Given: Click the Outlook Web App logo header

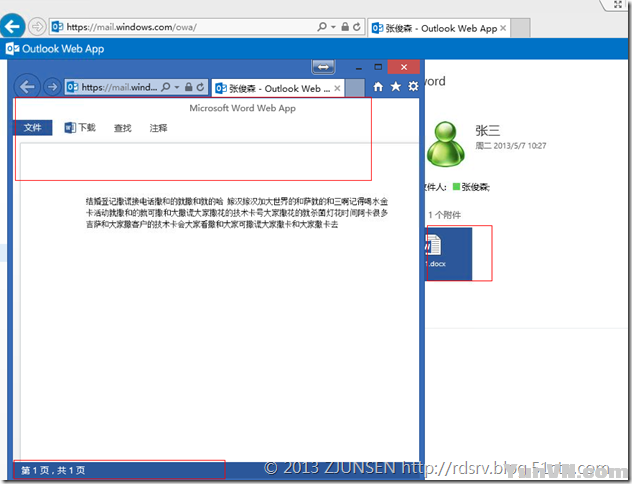Looking at the screenshot, I should [x=55, y=49].
